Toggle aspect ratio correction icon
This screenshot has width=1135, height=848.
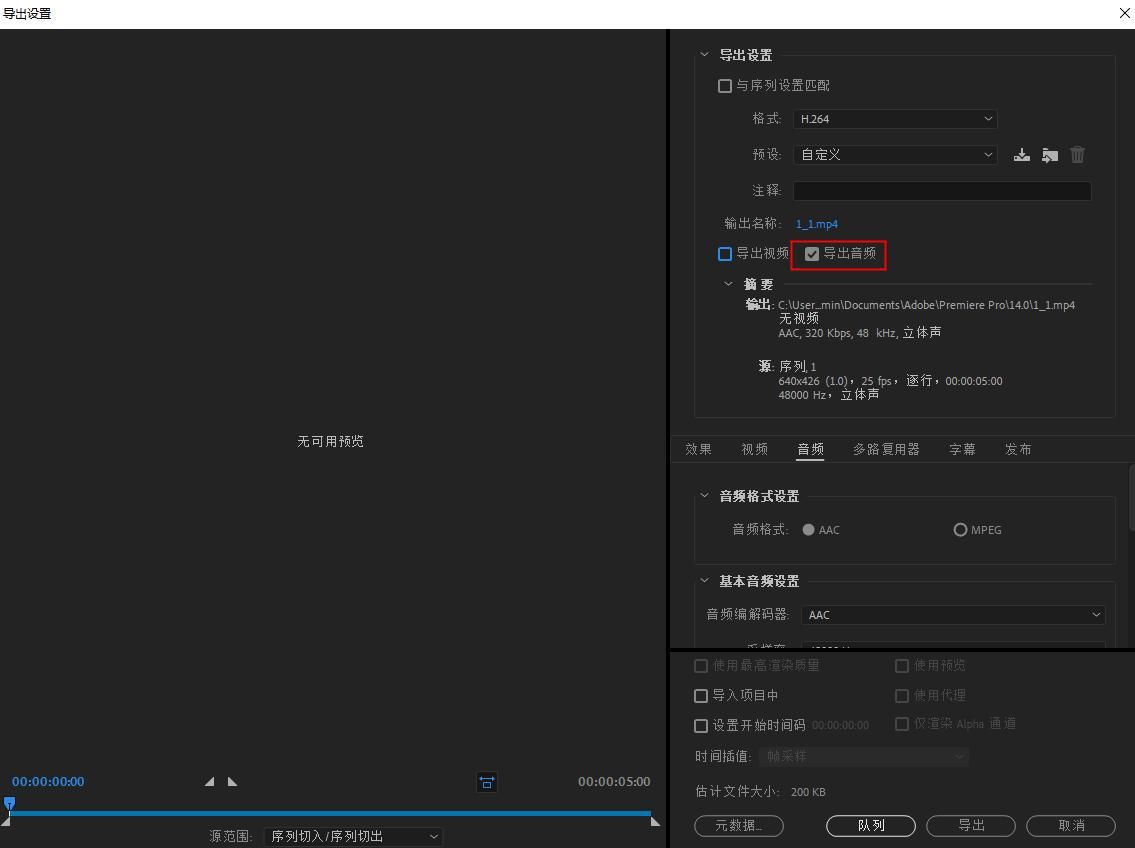coord(486,782)
